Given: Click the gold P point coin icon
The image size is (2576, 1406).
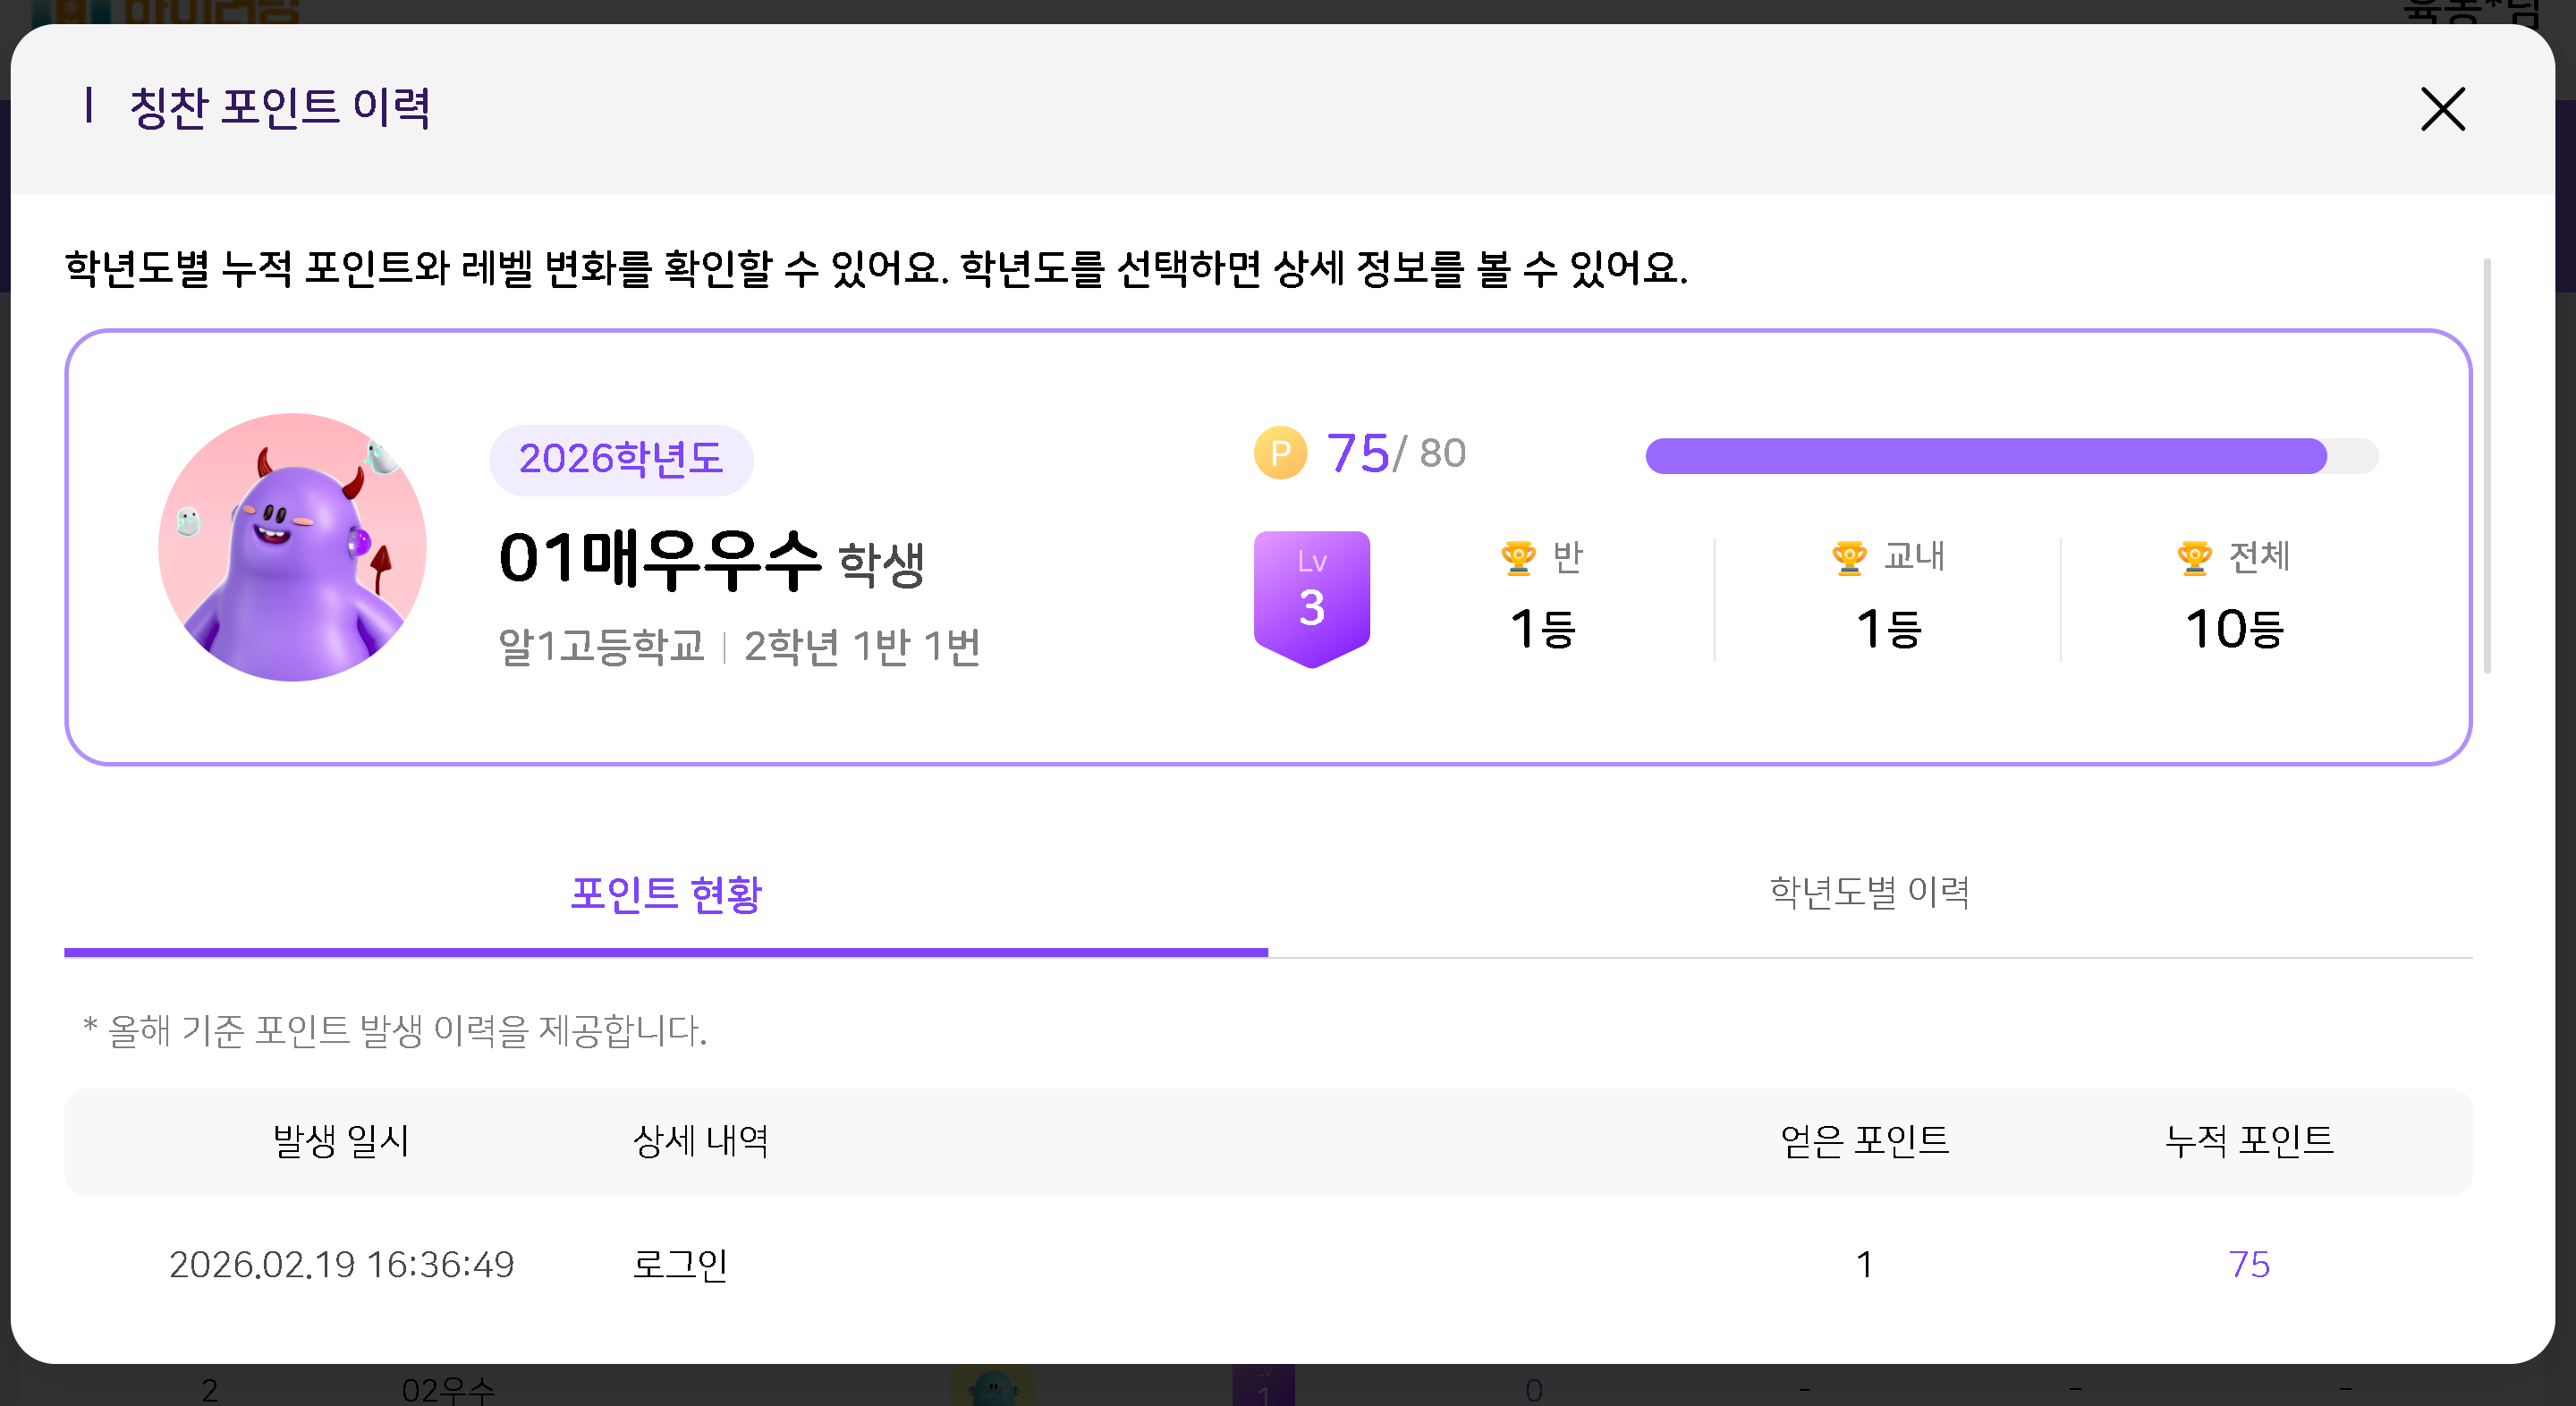Looking at the screenshot, I should pyautogui.click(x=1280, y=453).
